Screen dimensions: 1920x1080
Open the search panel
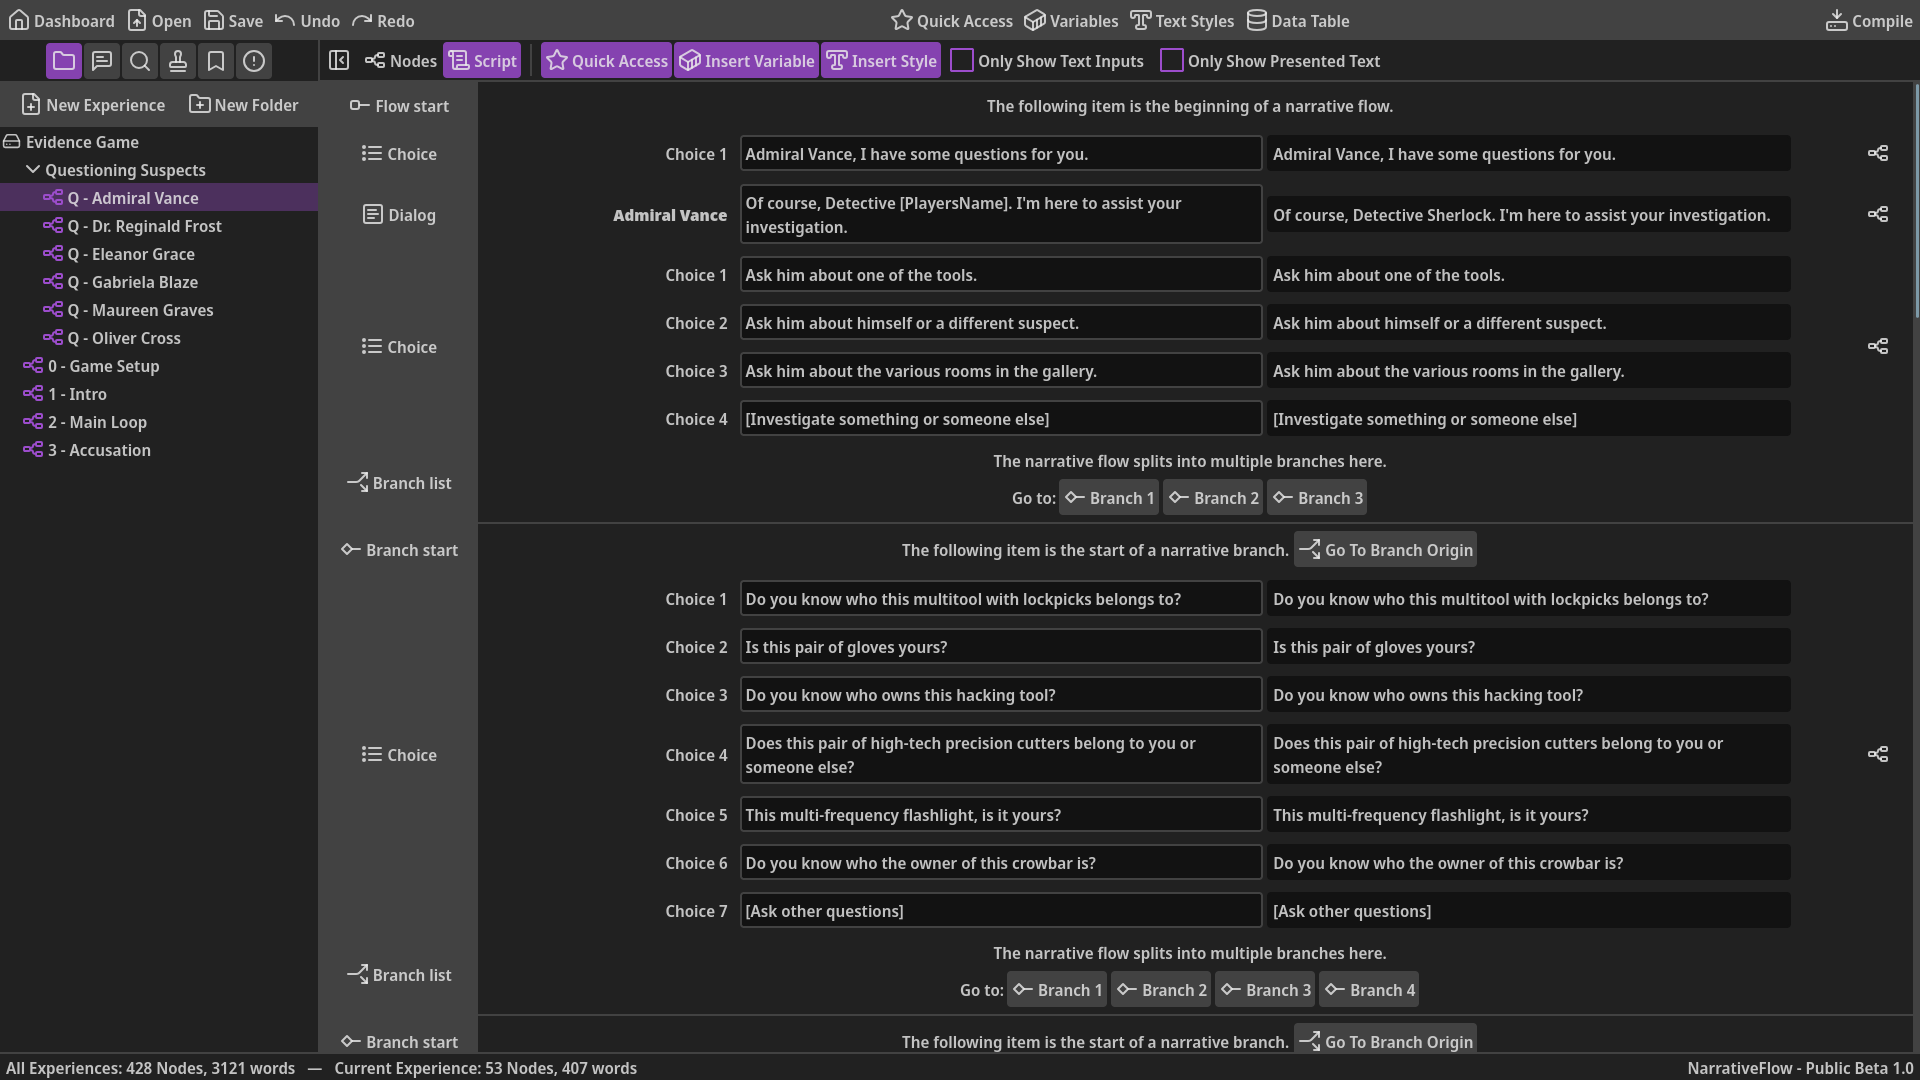pyautogui.click(x=139, y=61)
